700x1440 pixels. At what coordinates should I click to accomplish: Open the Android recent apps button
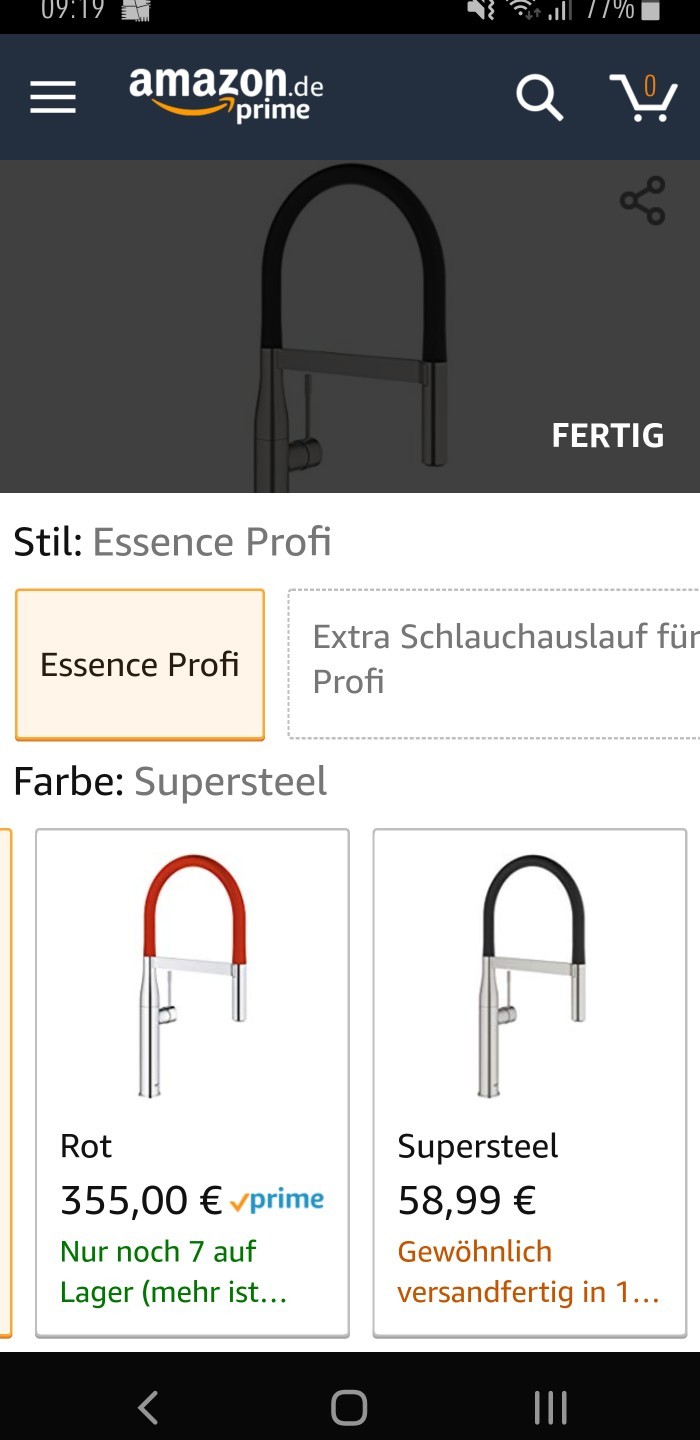pos(550,1407)
